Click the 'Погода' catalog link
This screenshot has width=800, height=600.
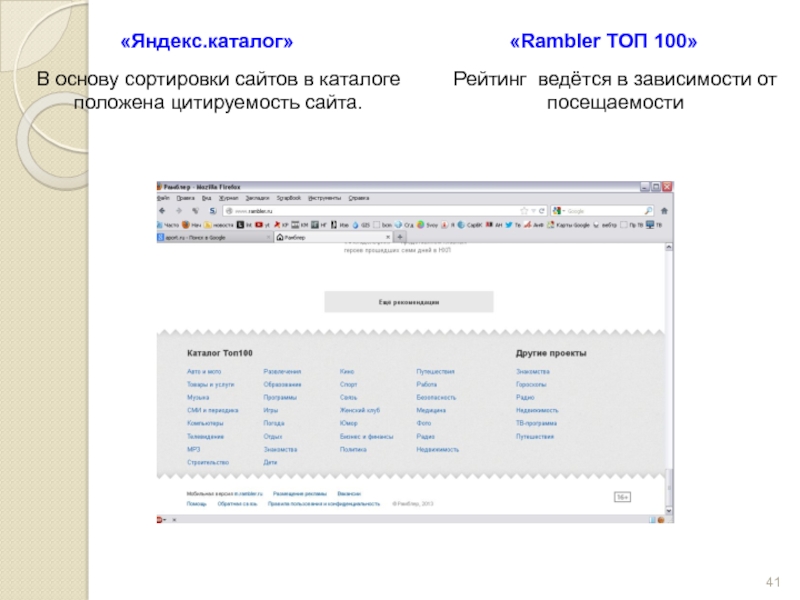tap(273, 423)
